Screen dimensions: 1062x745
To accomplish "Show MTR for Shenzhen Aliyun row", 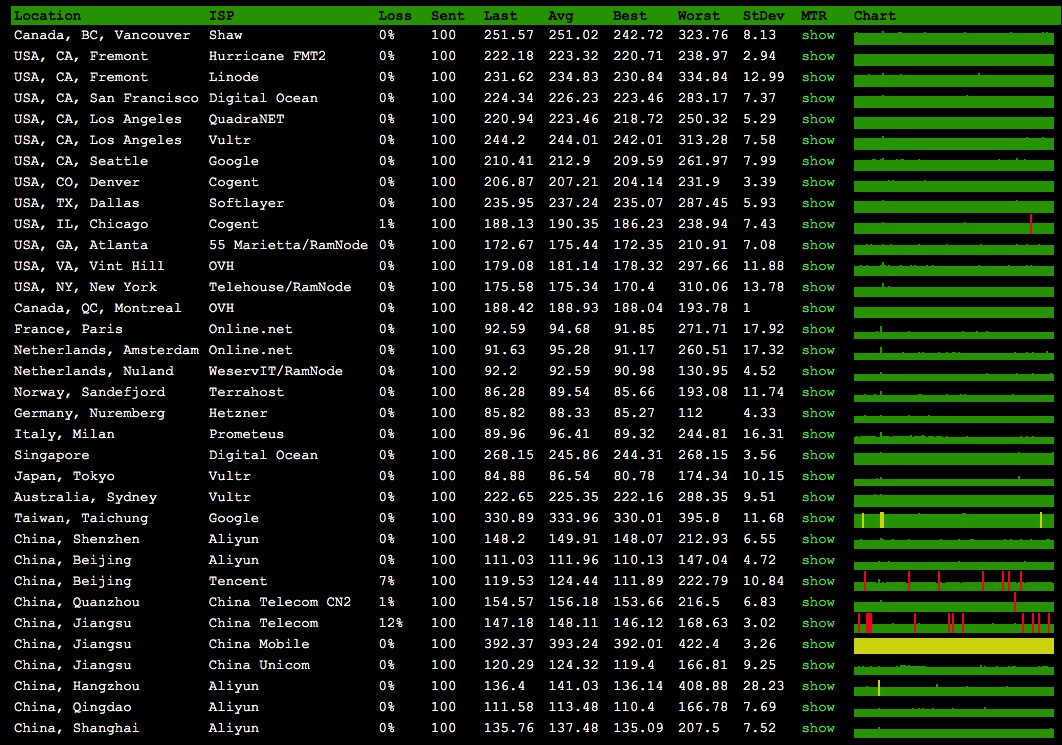I will click(818, 539).
